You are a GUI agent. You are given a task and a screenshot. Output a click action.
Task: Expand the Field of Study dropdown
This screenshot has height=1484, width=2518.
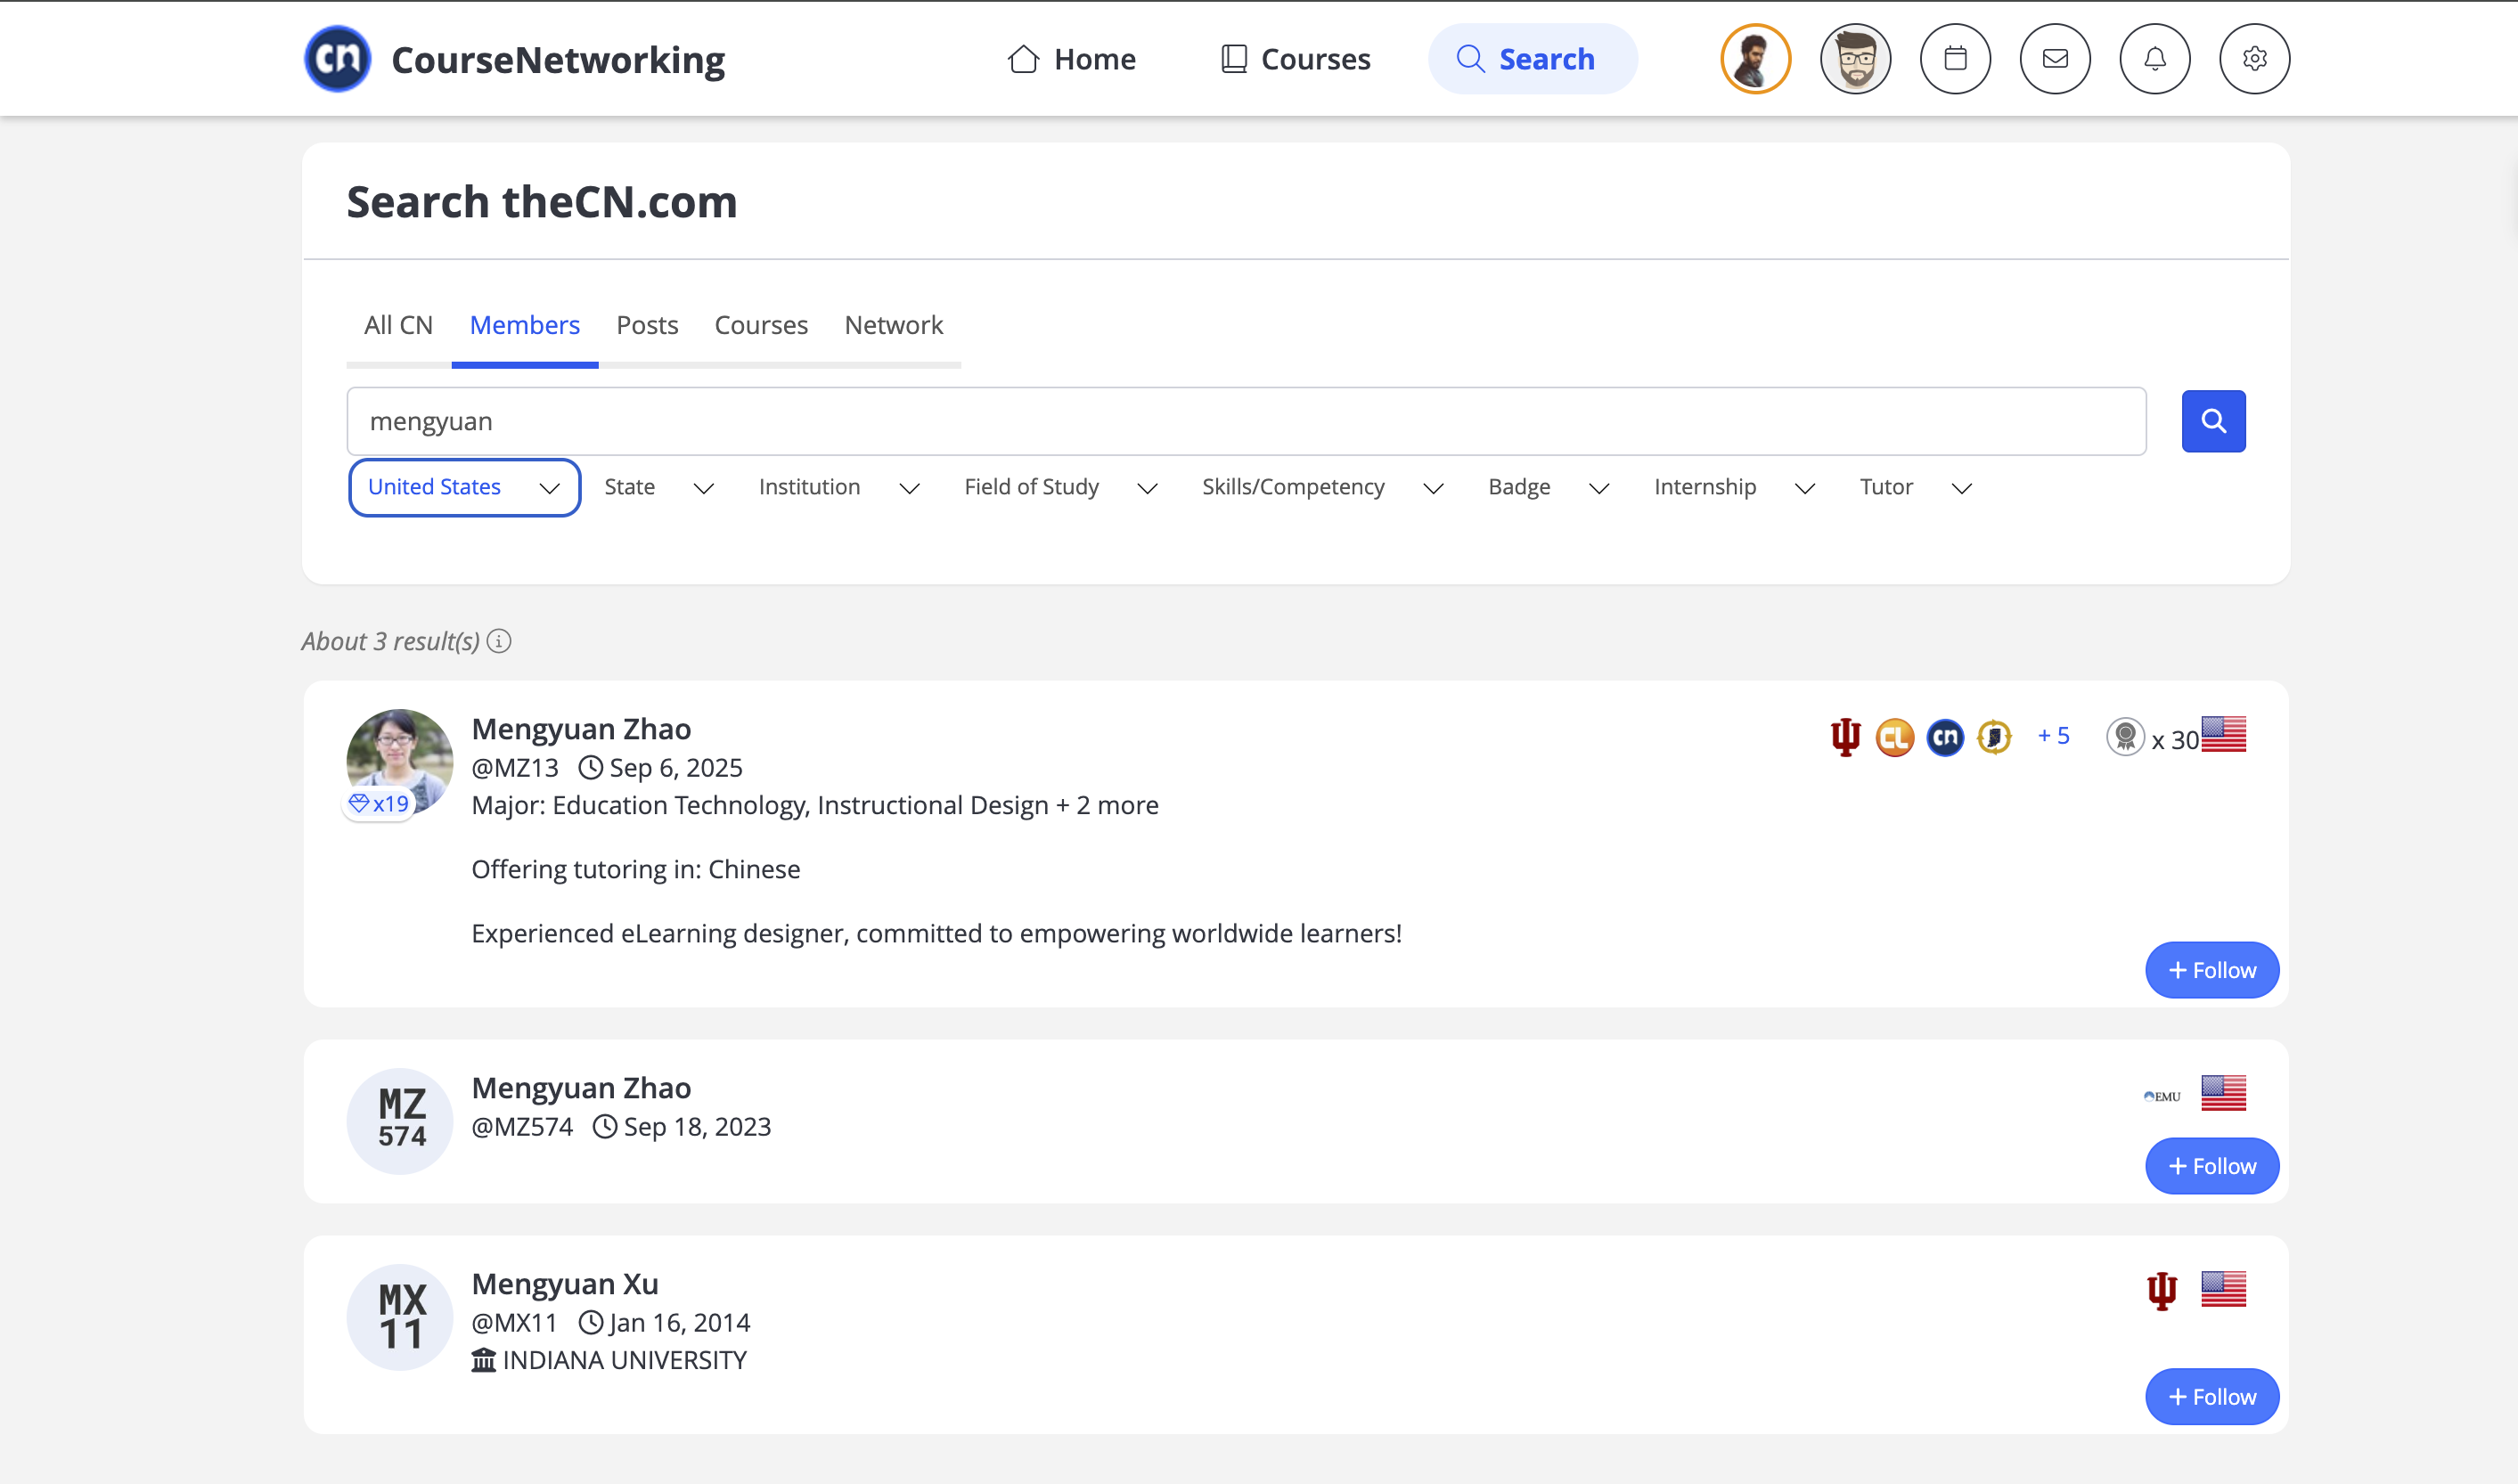coord(1060,488)
